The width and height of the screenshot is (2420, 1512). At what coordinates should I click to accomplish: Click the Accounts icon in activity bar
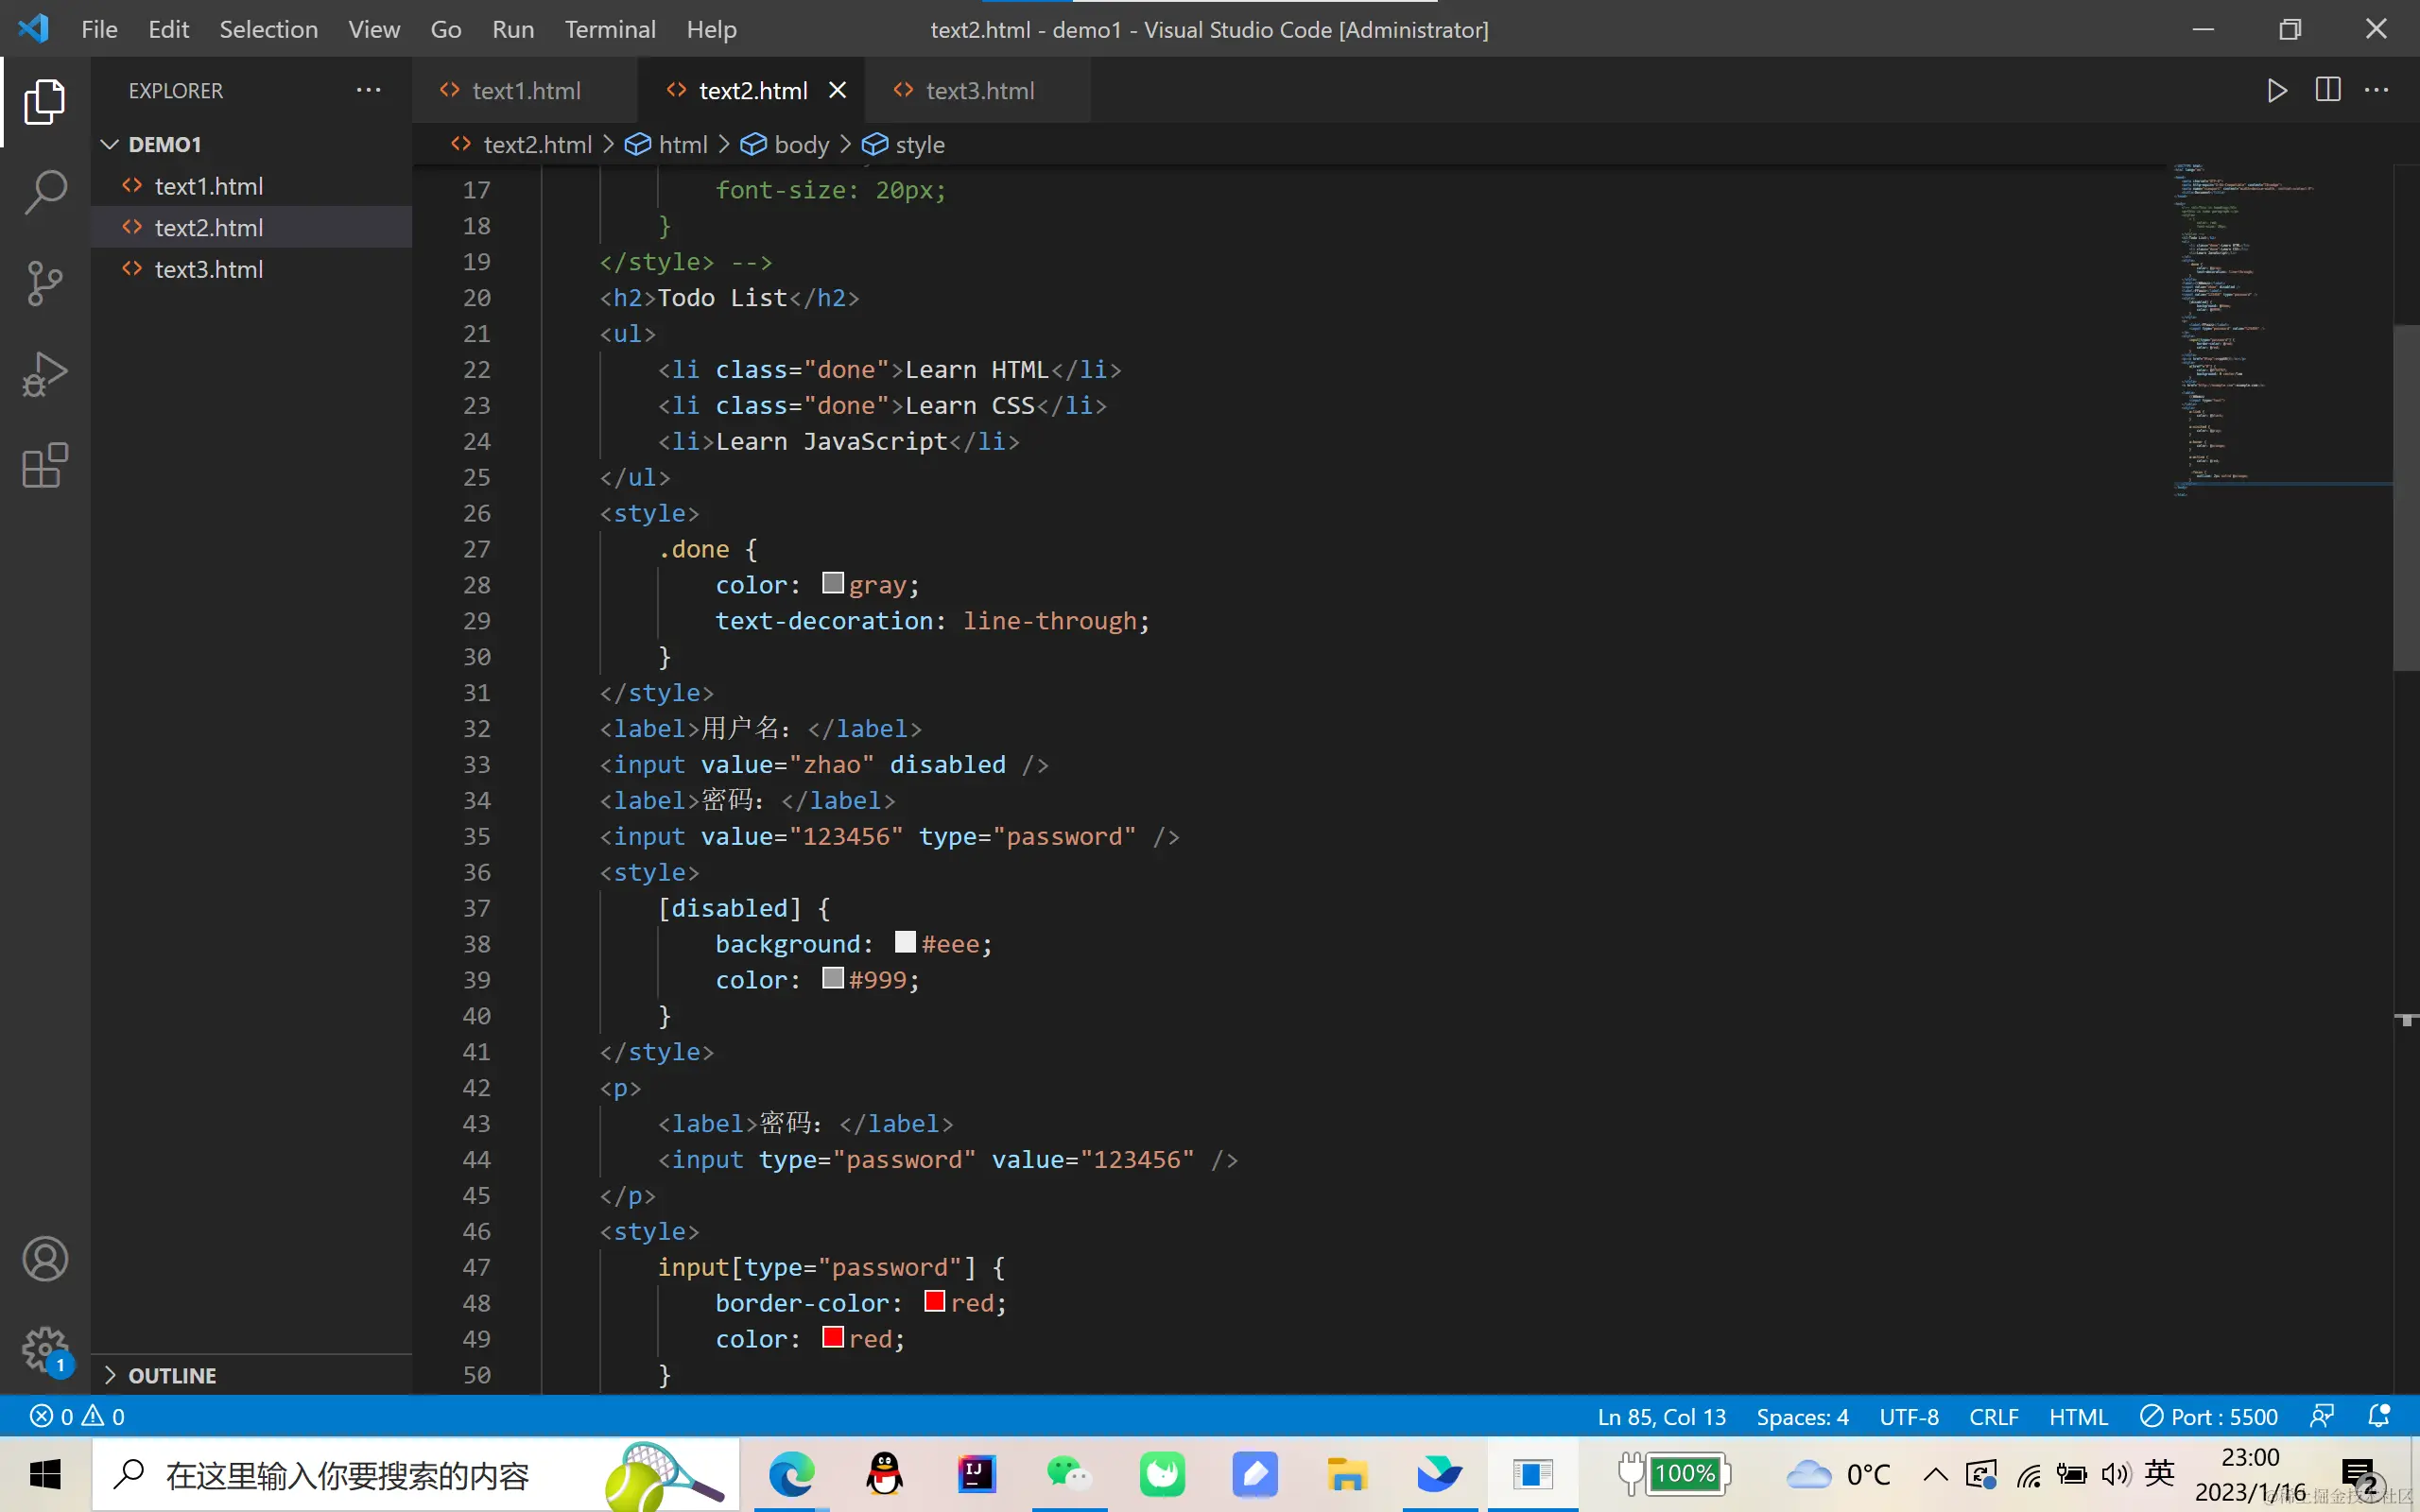point(45,1259)
